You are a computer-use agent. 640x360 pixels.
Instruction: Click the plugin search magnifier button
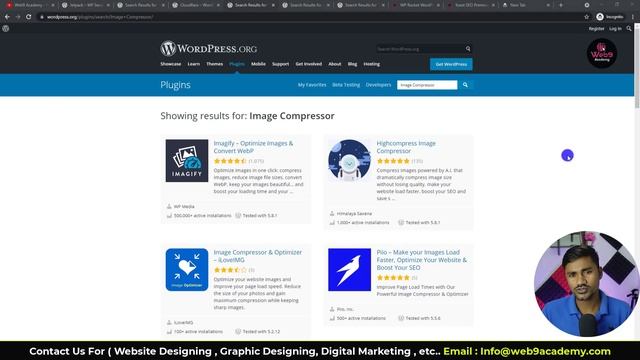(x=465, y=85)
